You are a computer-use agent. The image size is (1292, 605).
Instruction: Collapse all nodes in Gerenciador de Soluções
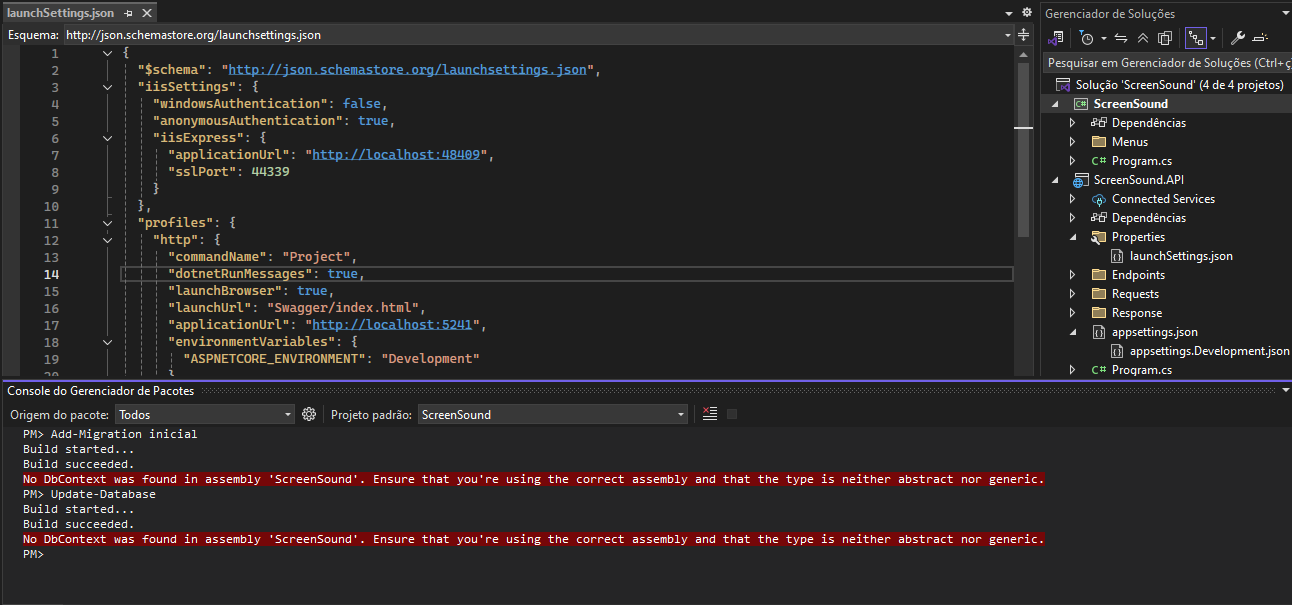(x=1143, y=38)
